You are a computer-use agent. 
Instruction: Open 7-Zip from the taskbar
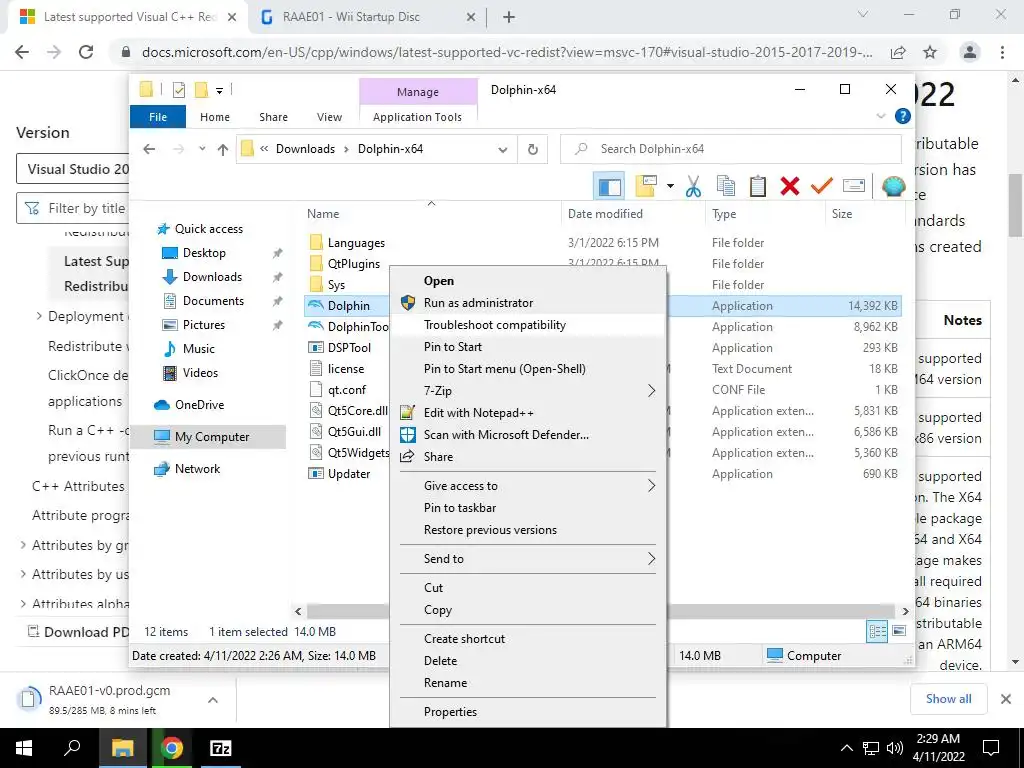pos(221,748)
